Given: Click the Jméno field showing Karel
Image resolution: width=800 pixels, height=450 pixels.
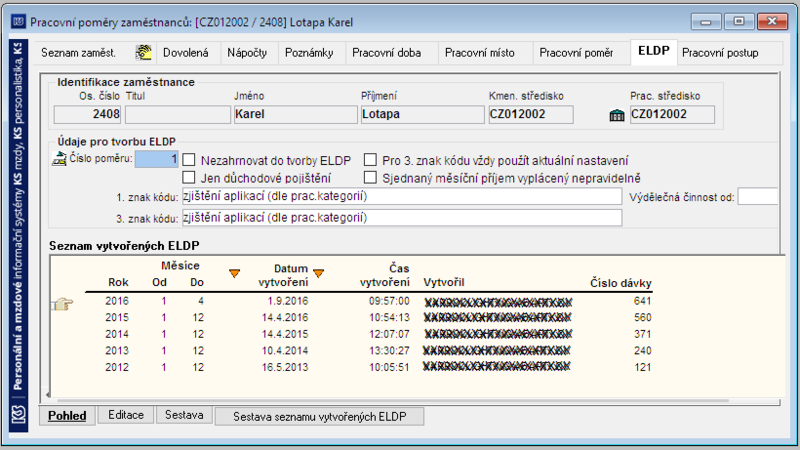Looking at the screenshot, I should click(x=295, y=114).
